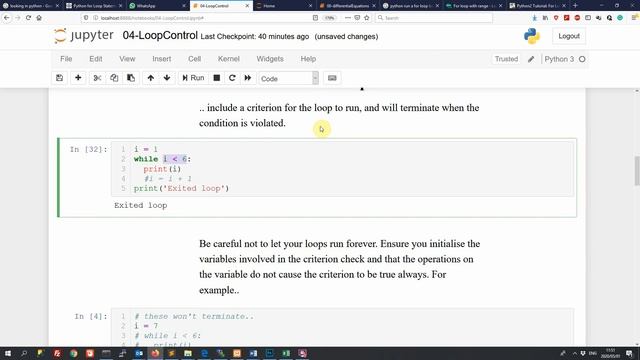The image size is (640, 360).
Task: Click the kernel idle circle indicator
Action: pos(582,59)
